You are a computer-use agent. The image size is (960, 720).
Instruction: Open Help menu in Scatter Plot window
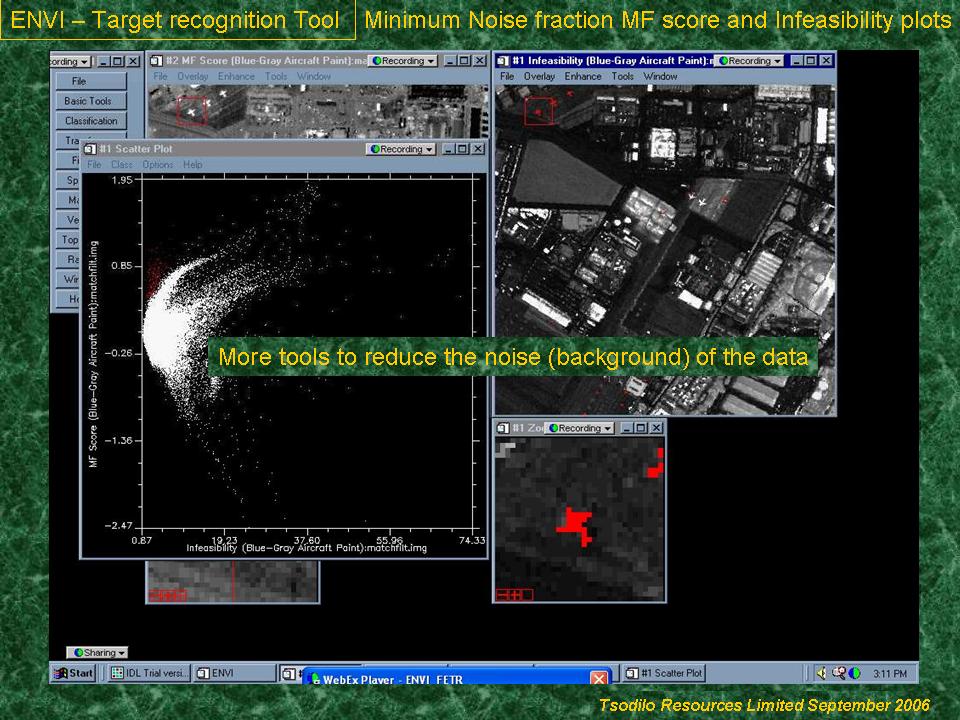coord(192,165)
